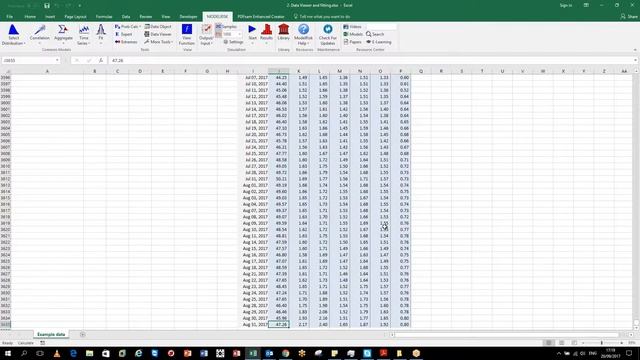Image resolution: width=640 pixels, height=360 pixels.
Task: Open the Data Viewer tool
Action: (x=158, y=34)
